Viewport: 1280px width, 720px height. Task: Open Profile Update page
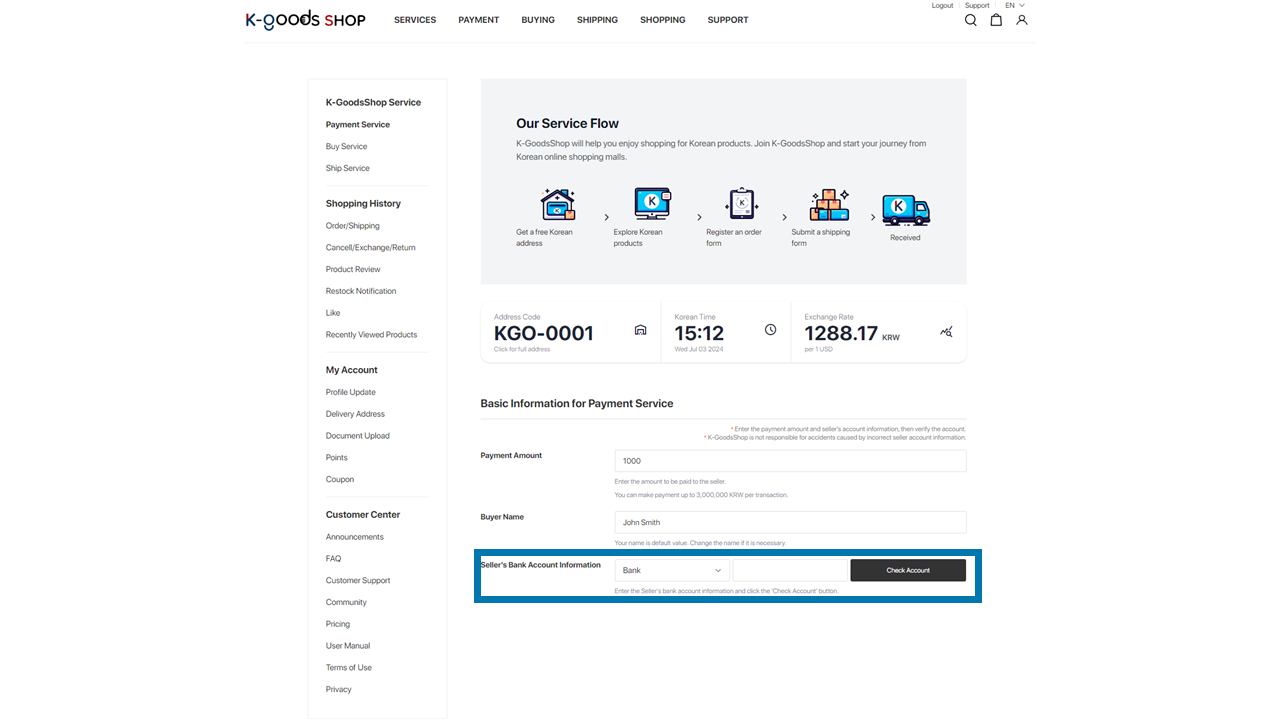pyautogui.click(x=350, y=393)
